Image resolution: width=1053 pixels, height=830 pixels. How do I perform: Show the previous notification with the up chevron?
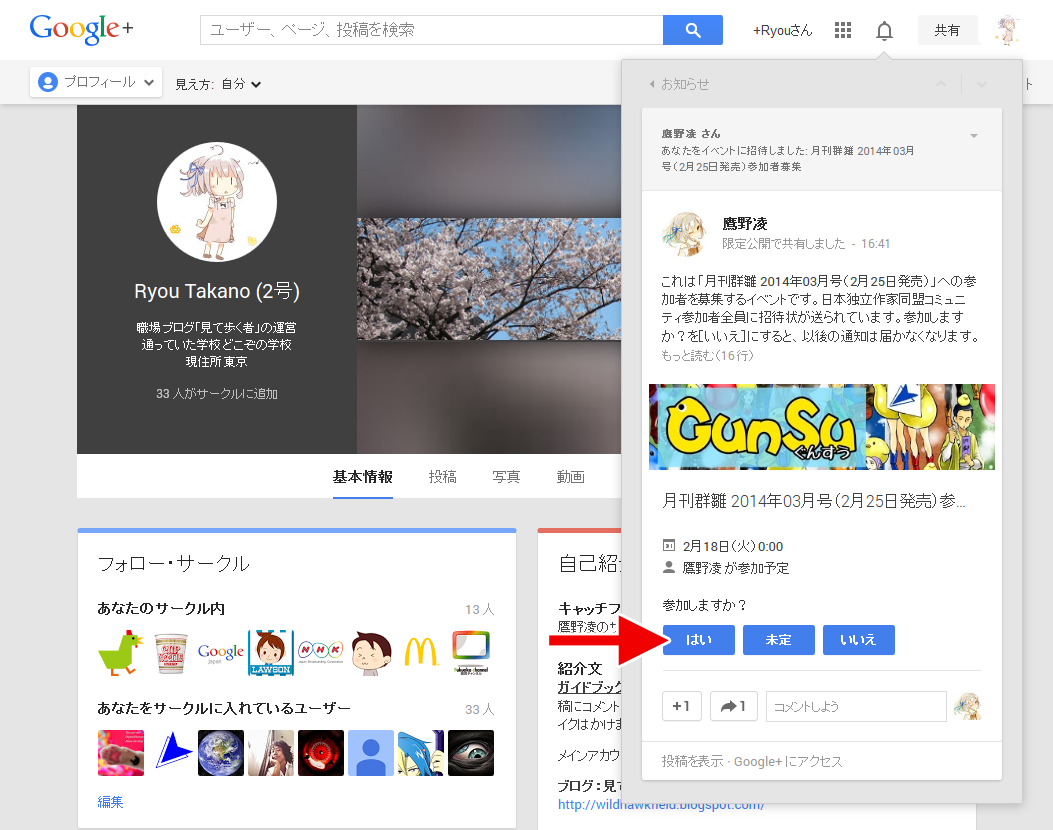pyautogui.click(x=941, y=84)
